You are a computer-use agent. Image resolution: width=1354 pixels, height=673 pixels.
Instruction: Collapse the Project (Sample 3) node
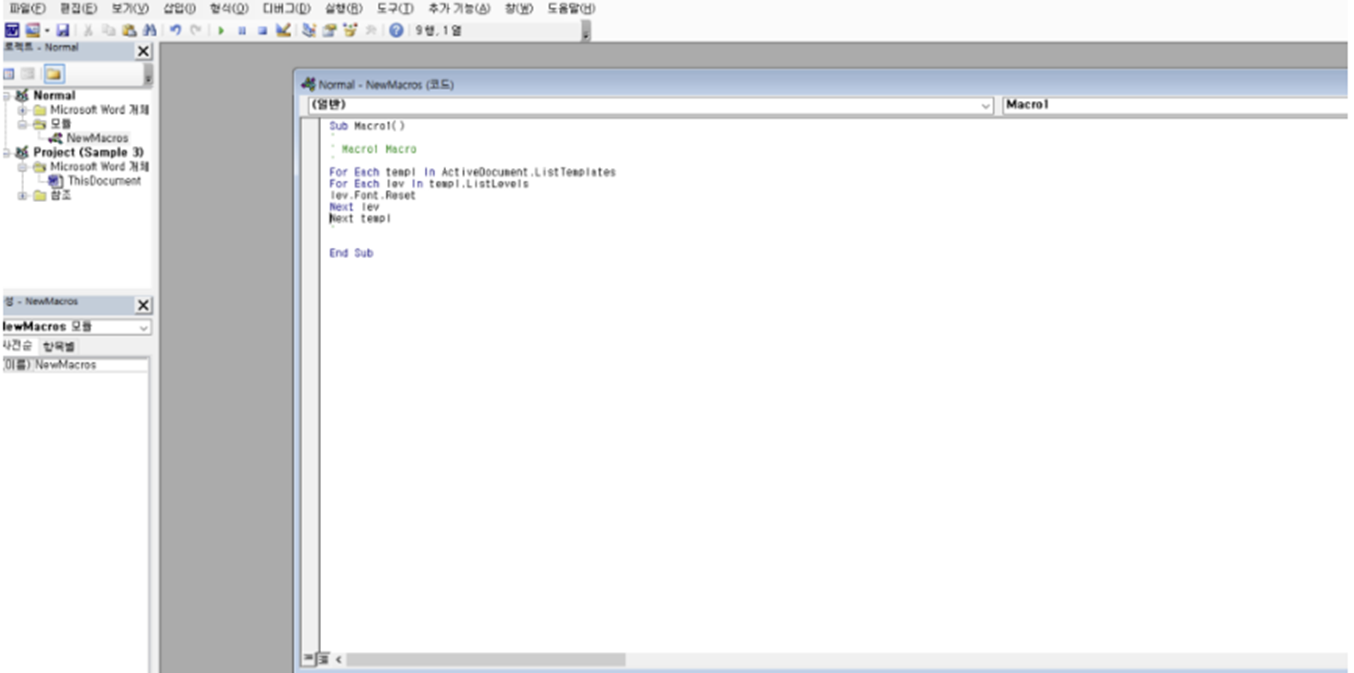(x=7, y=153)
